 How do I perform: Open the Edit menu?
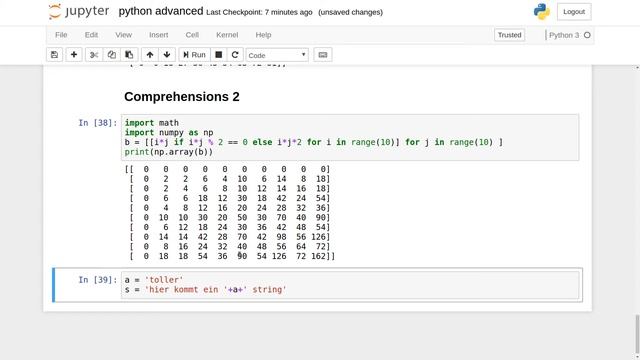pos(91,35)
